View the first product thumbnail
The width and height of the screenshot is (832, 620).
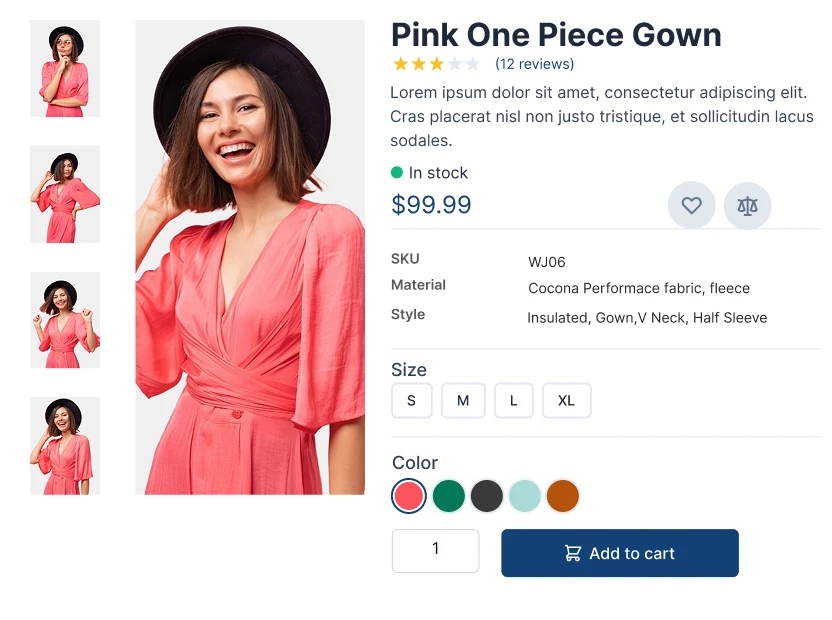click(65, 69)
